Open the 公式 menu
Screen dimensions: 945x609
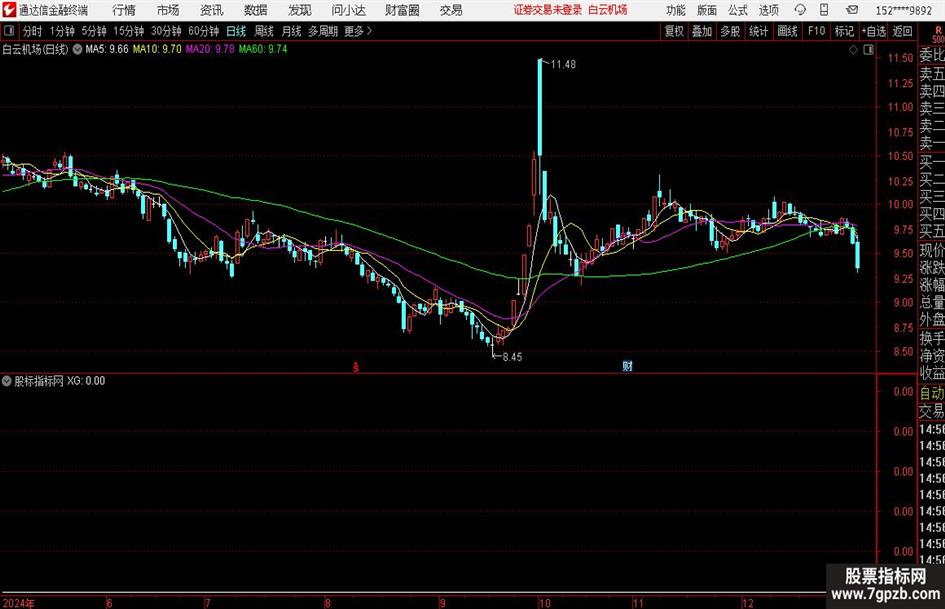(x=738, y=10)
